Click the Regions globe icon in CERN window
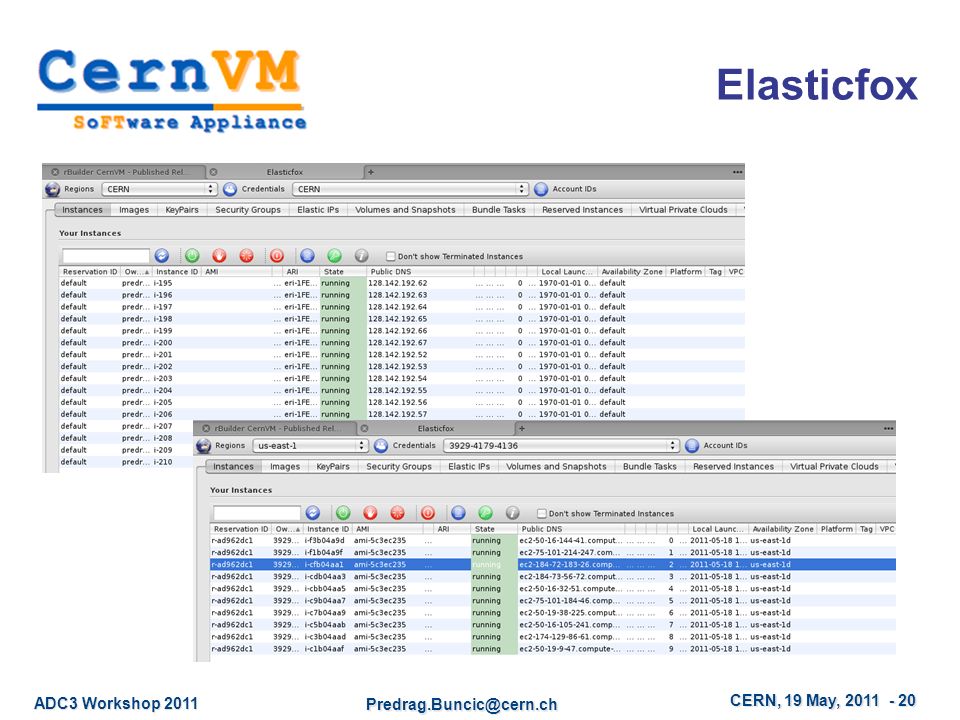 [53, 189]
